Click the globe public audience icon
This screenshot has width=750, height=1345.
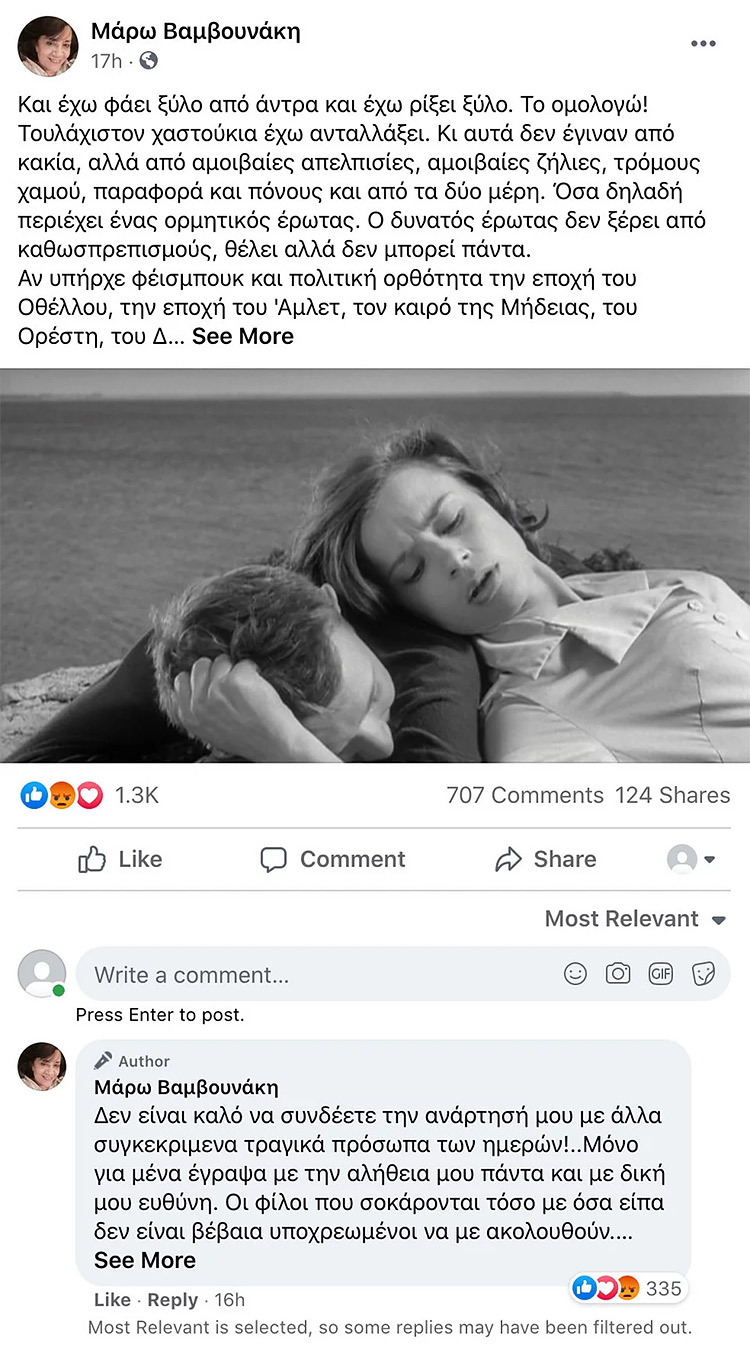pos(148,61)
